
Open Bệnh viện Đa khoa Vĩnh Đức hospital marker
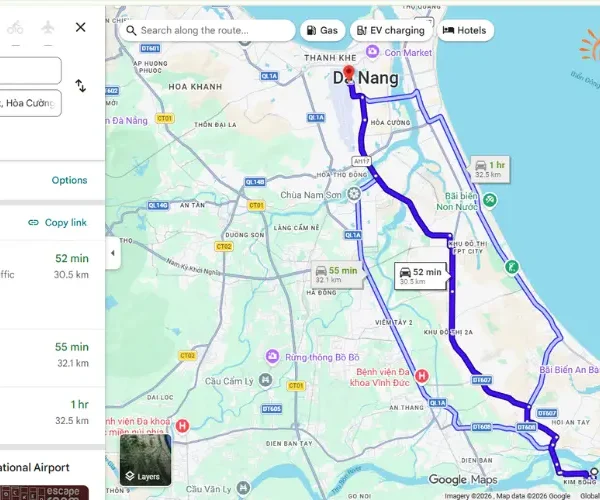pos(422,375)
